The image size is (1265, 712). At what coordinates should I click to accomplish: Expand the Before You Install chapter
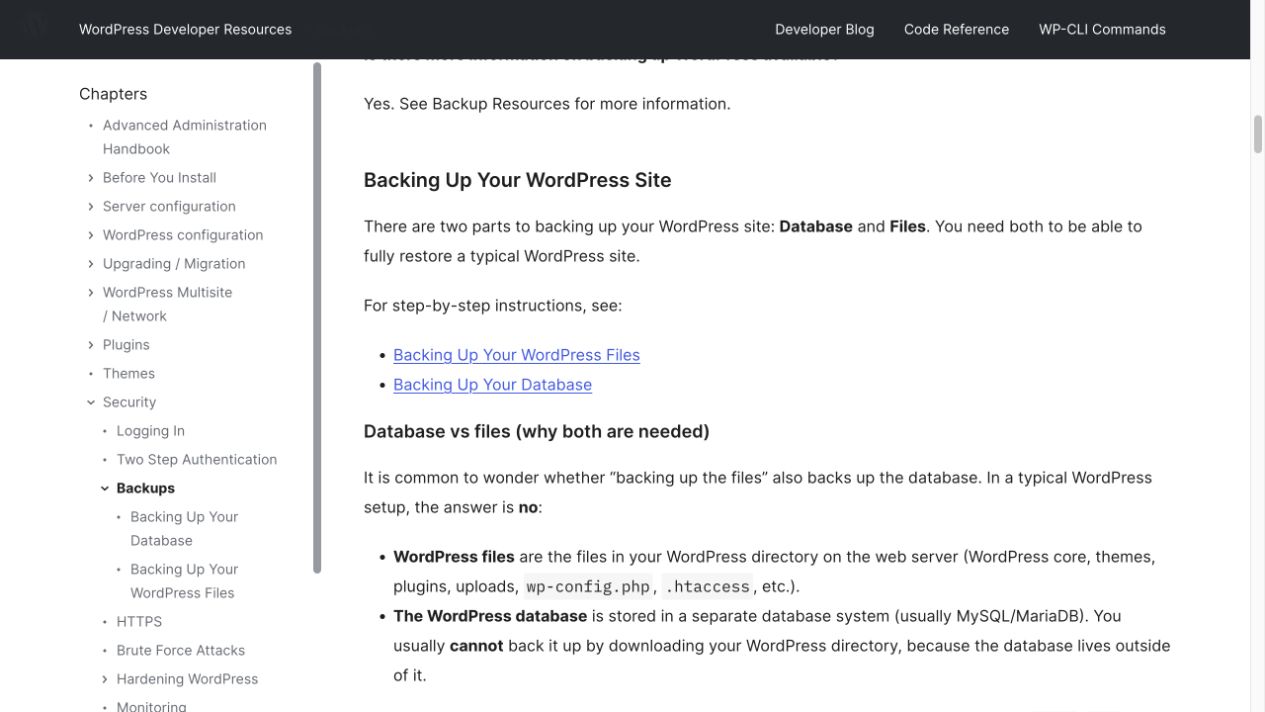click(x=91, y=178)
